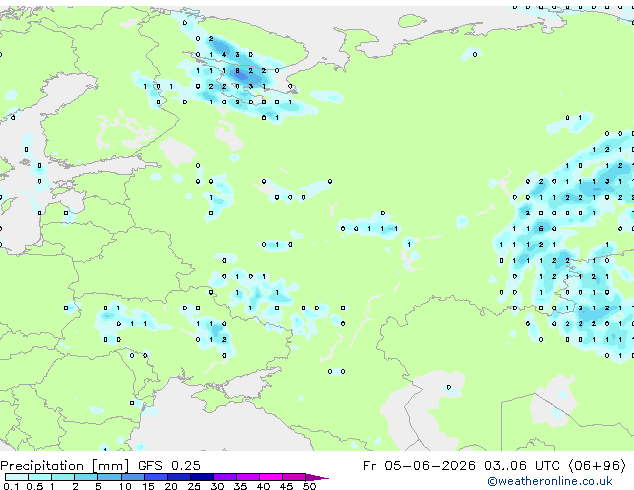Open the weatheronline.co.uk copyright link
The width and height of the screenshot is (634, 490).
coord(550,481)
